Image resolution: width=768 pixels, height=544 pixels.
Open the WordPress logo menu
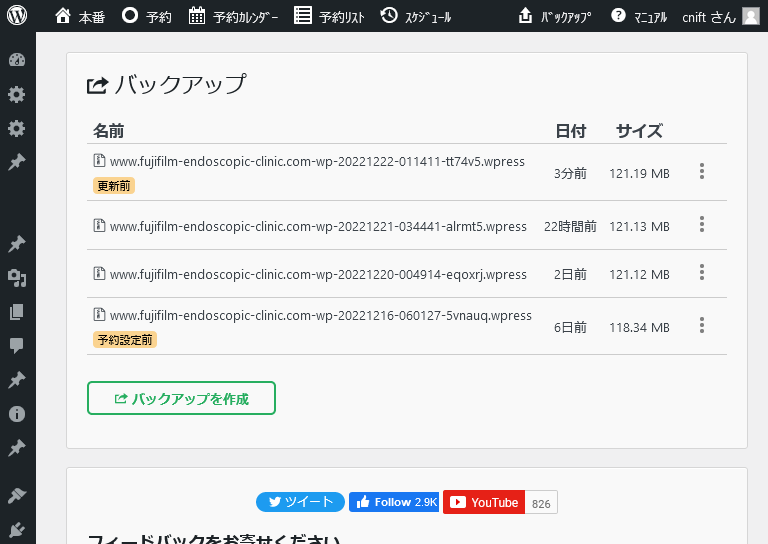[17, 16]
